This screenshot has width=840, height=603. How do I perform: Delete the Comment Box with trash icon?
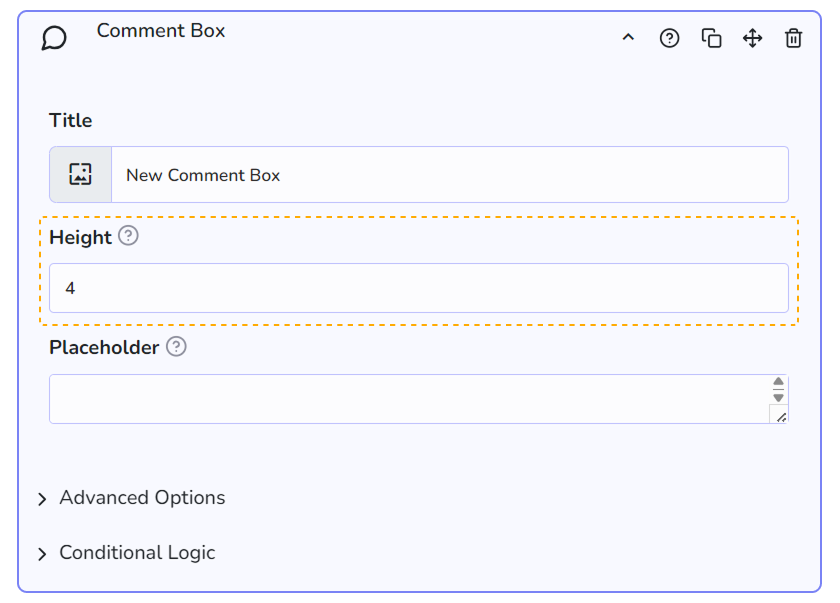point(793,38)
